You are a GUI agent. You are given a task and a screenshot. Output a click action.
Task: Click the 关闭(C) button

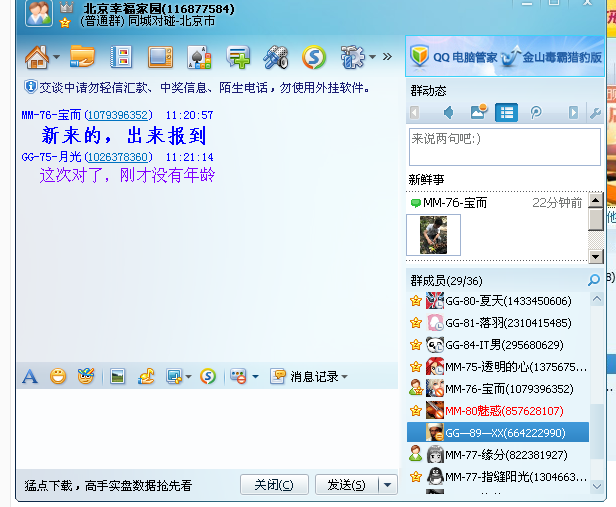pos(274,485)
